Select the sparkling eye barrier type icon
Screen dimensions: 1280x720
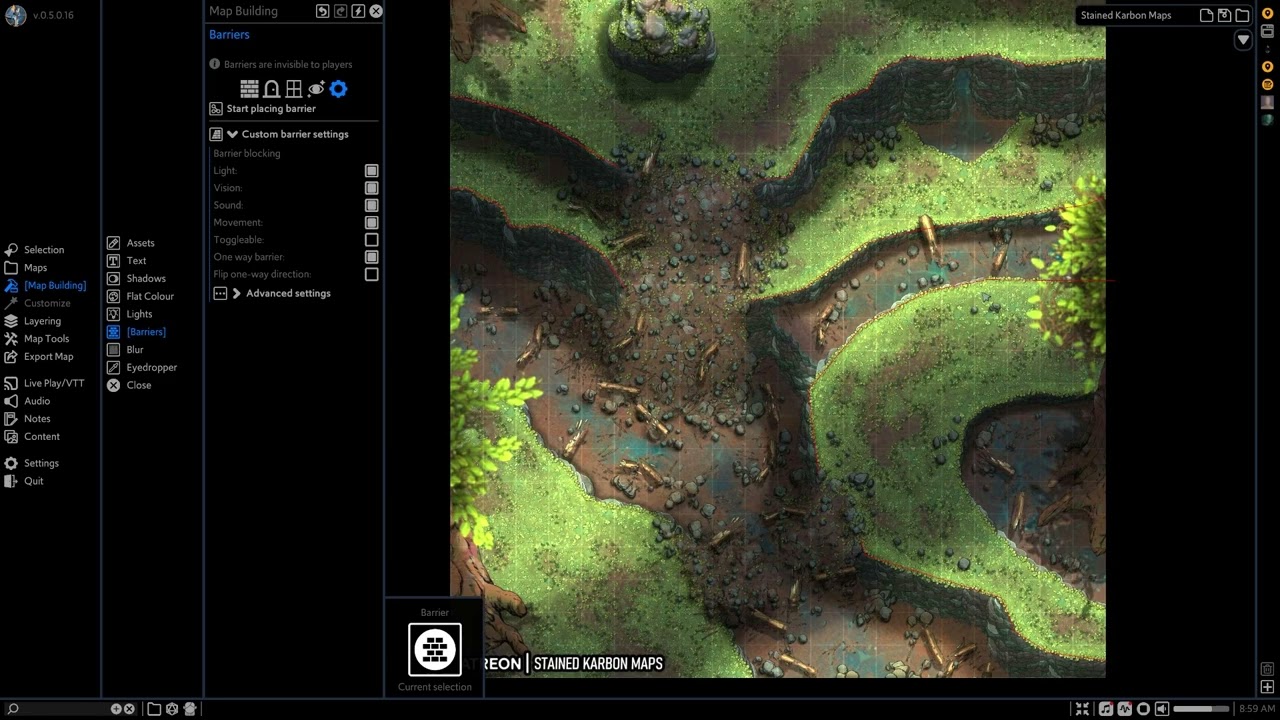[x=316, y=89]
